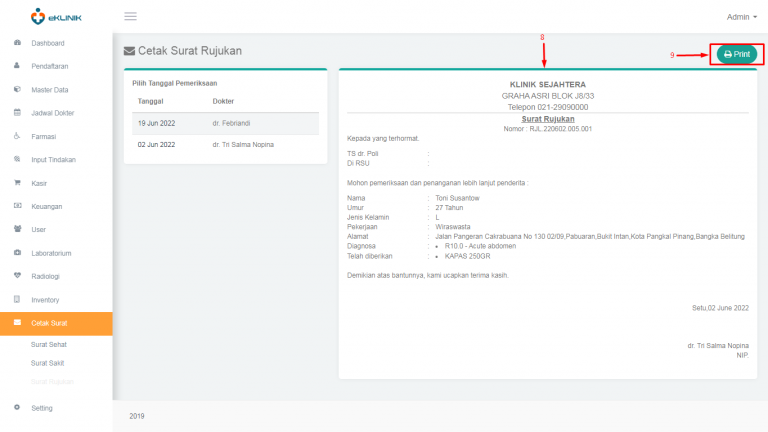Viewport: 768px width, 432px height.
Task: Click the Kasir shopping cart icon
Action: click(x=17, y=183)
